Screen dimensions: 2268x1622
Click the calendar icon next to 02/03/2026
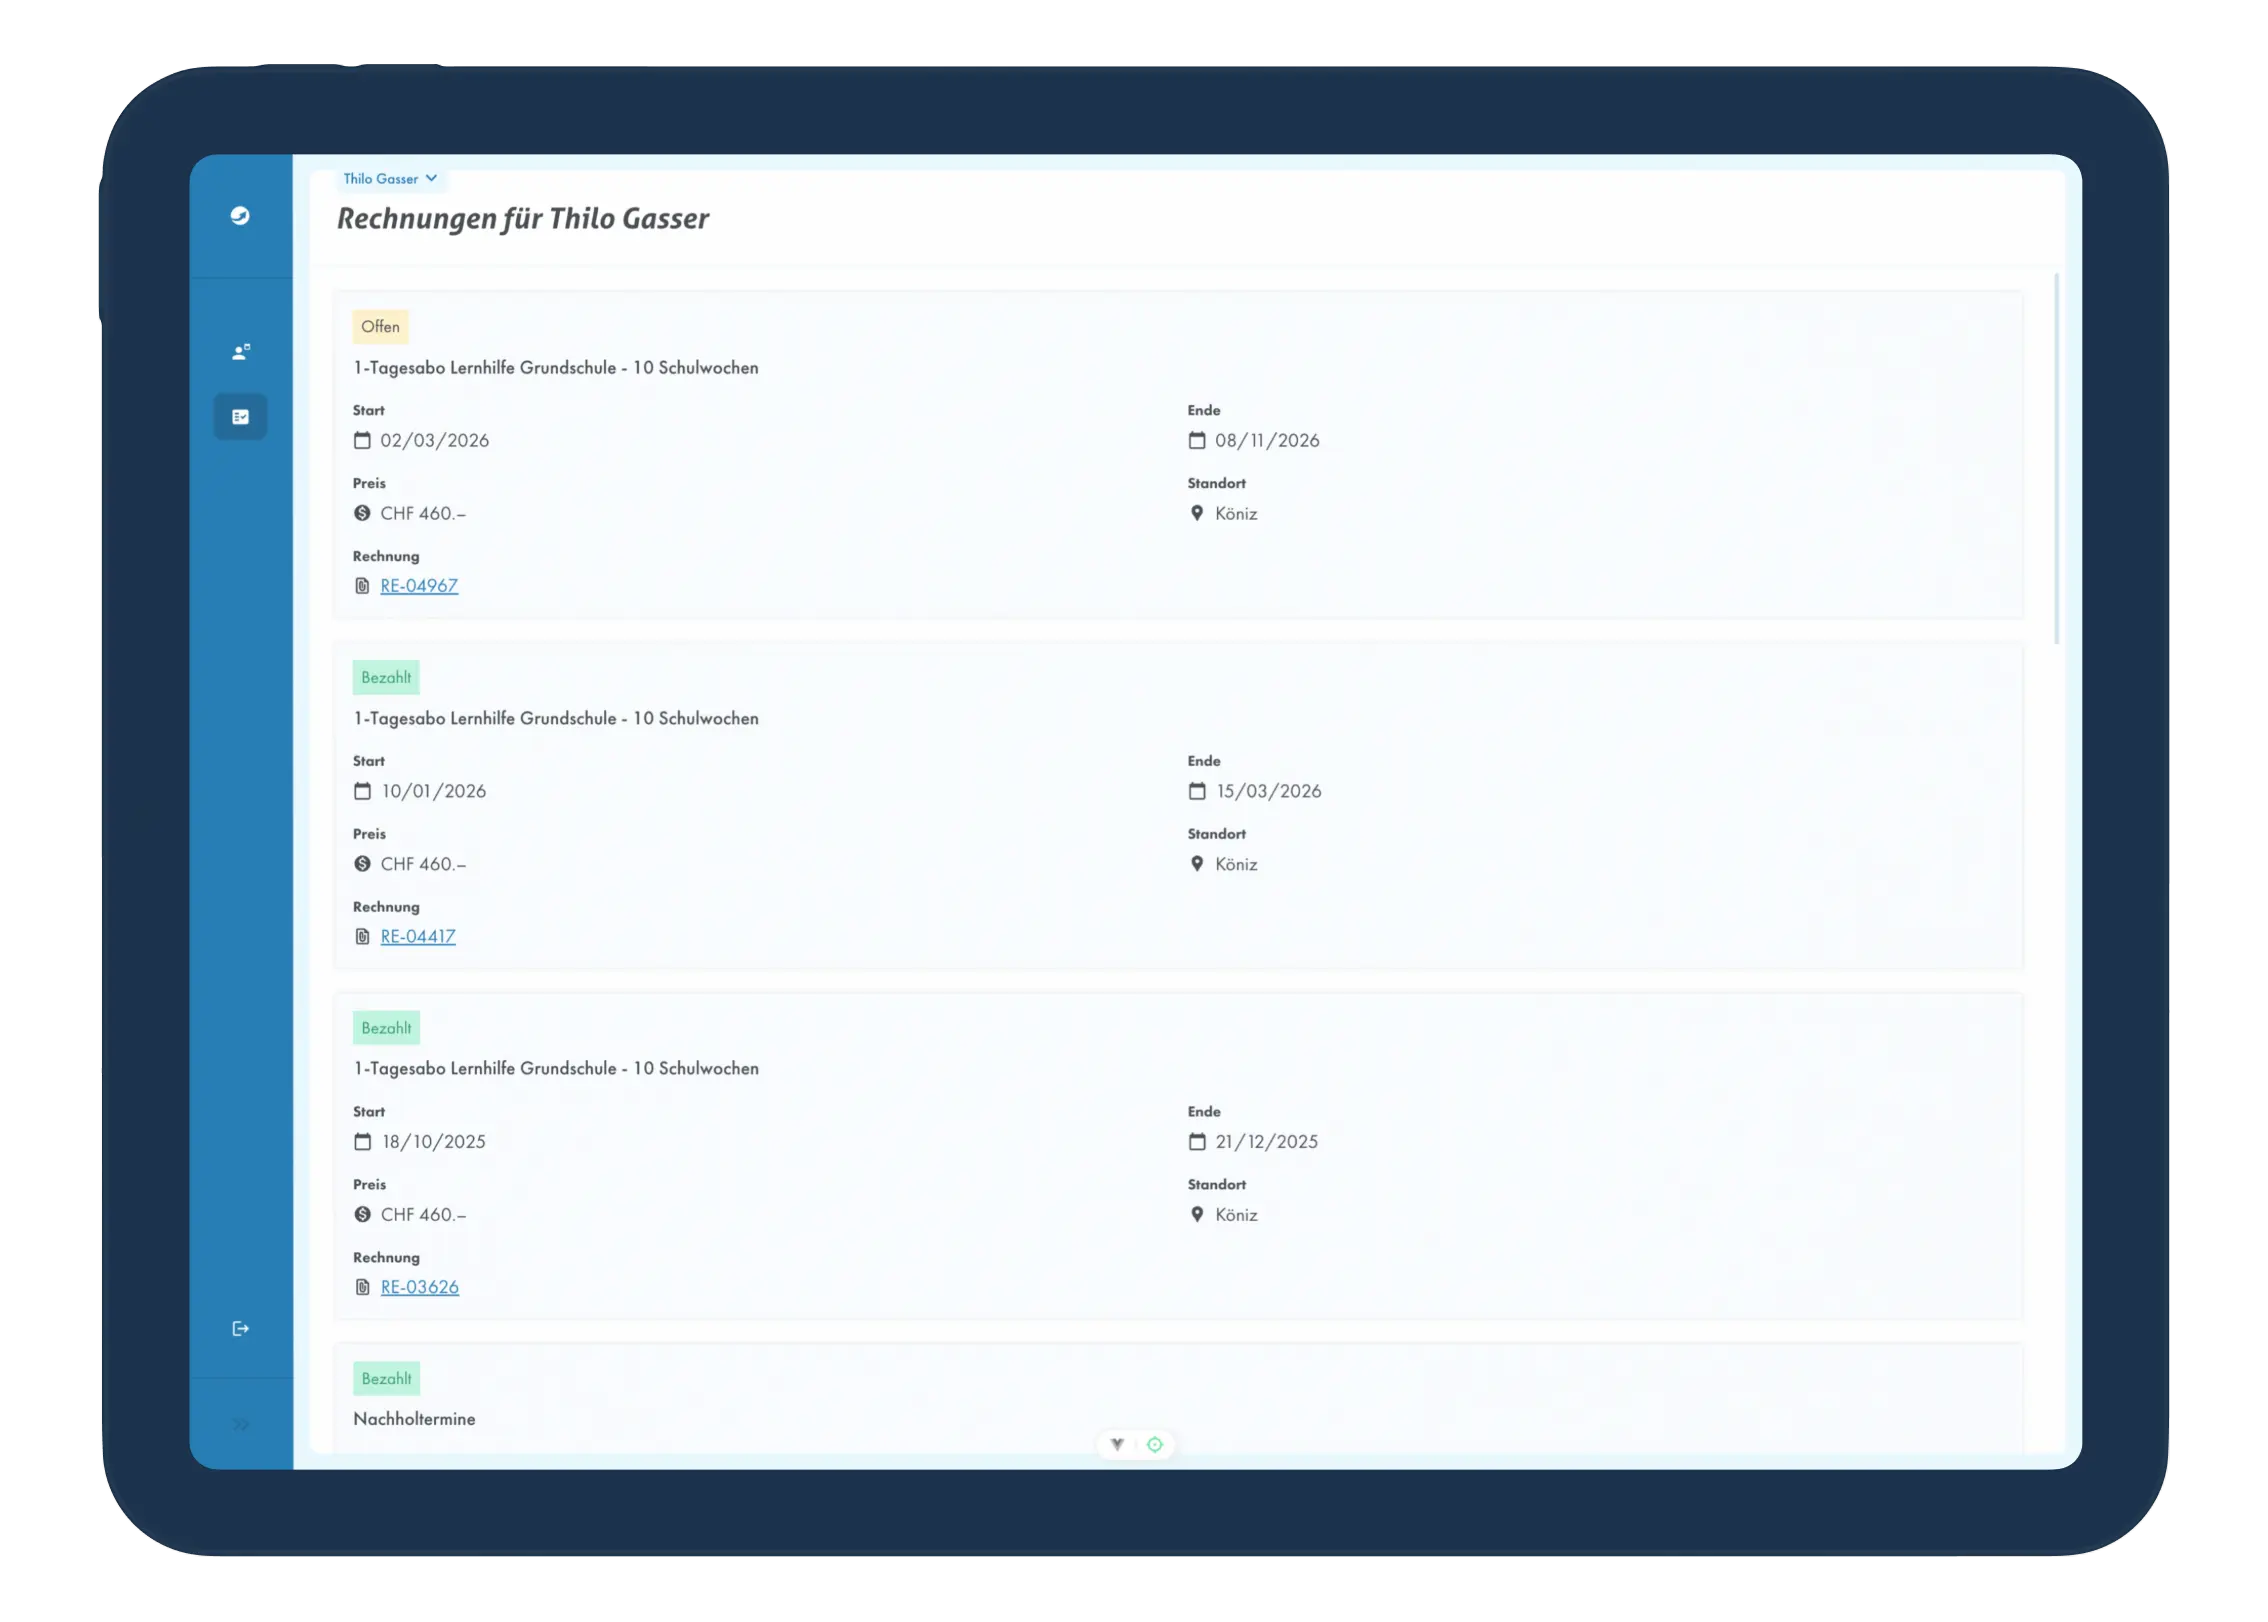click(x=362, y=440)
